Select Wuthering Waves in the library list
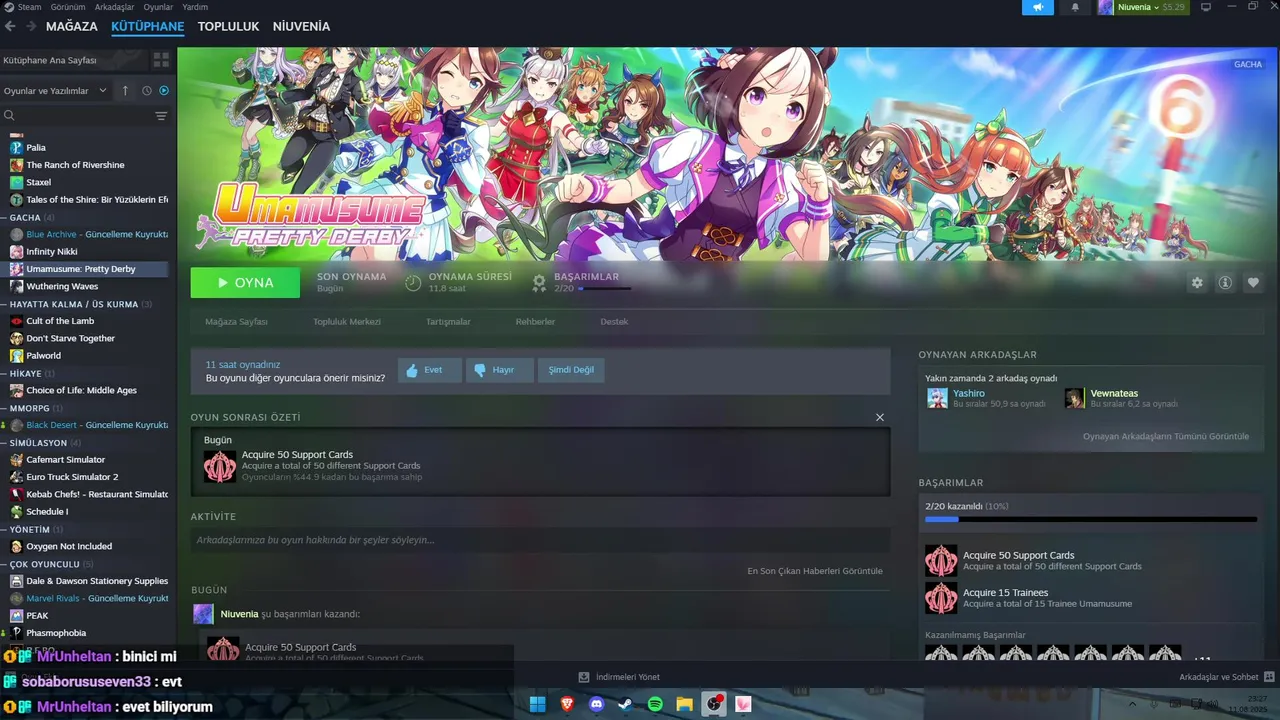 point(62,286)
